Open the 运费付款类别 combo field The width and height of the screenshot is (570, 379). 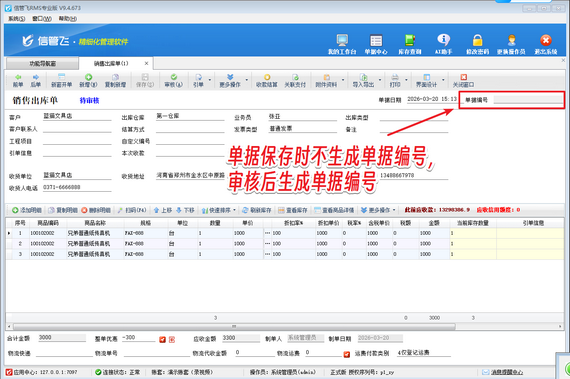(424, 352)
